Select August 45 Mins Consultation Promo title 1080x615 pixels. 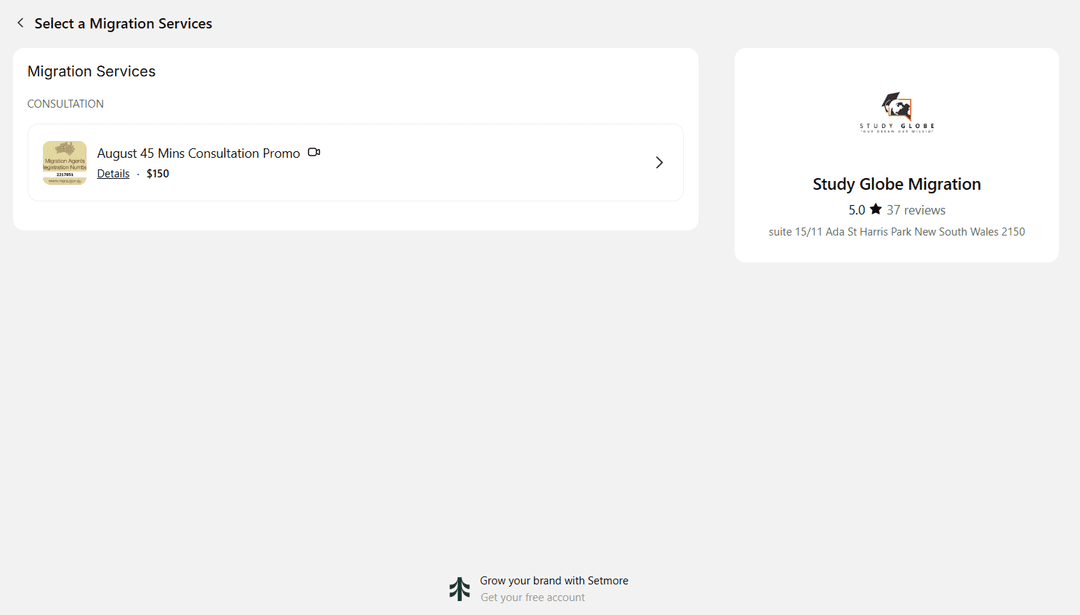click(x=198, y=153)
